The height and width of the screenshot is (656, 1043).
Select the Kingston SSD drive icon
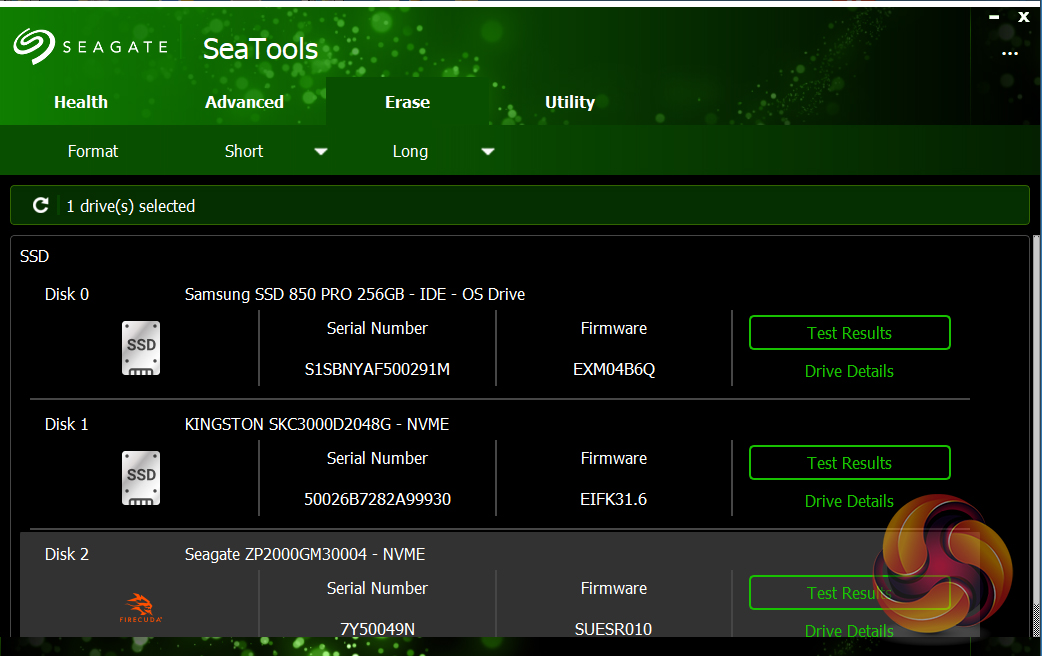[141, 478]
